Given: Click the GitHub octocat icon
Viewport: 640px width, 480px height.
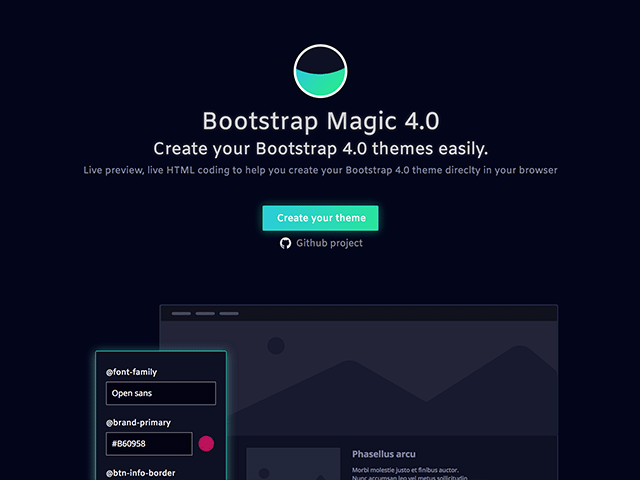Looking at the screenshot, I should [285, 243].
